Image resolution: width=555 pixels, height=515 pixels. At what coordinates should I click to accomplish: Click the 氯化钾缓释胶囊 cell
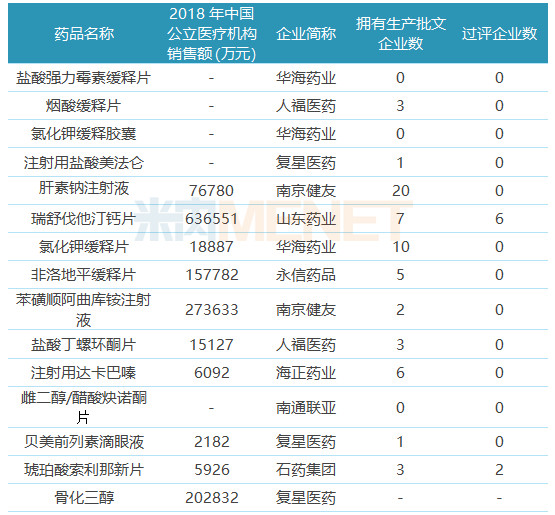click(84, 134)
